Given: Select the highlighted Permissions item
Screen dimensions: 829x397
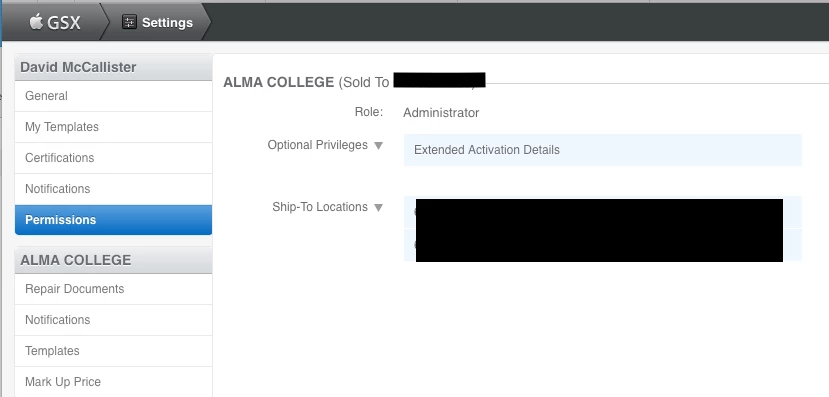Looking at the screenshot, I should pos(113,220).
